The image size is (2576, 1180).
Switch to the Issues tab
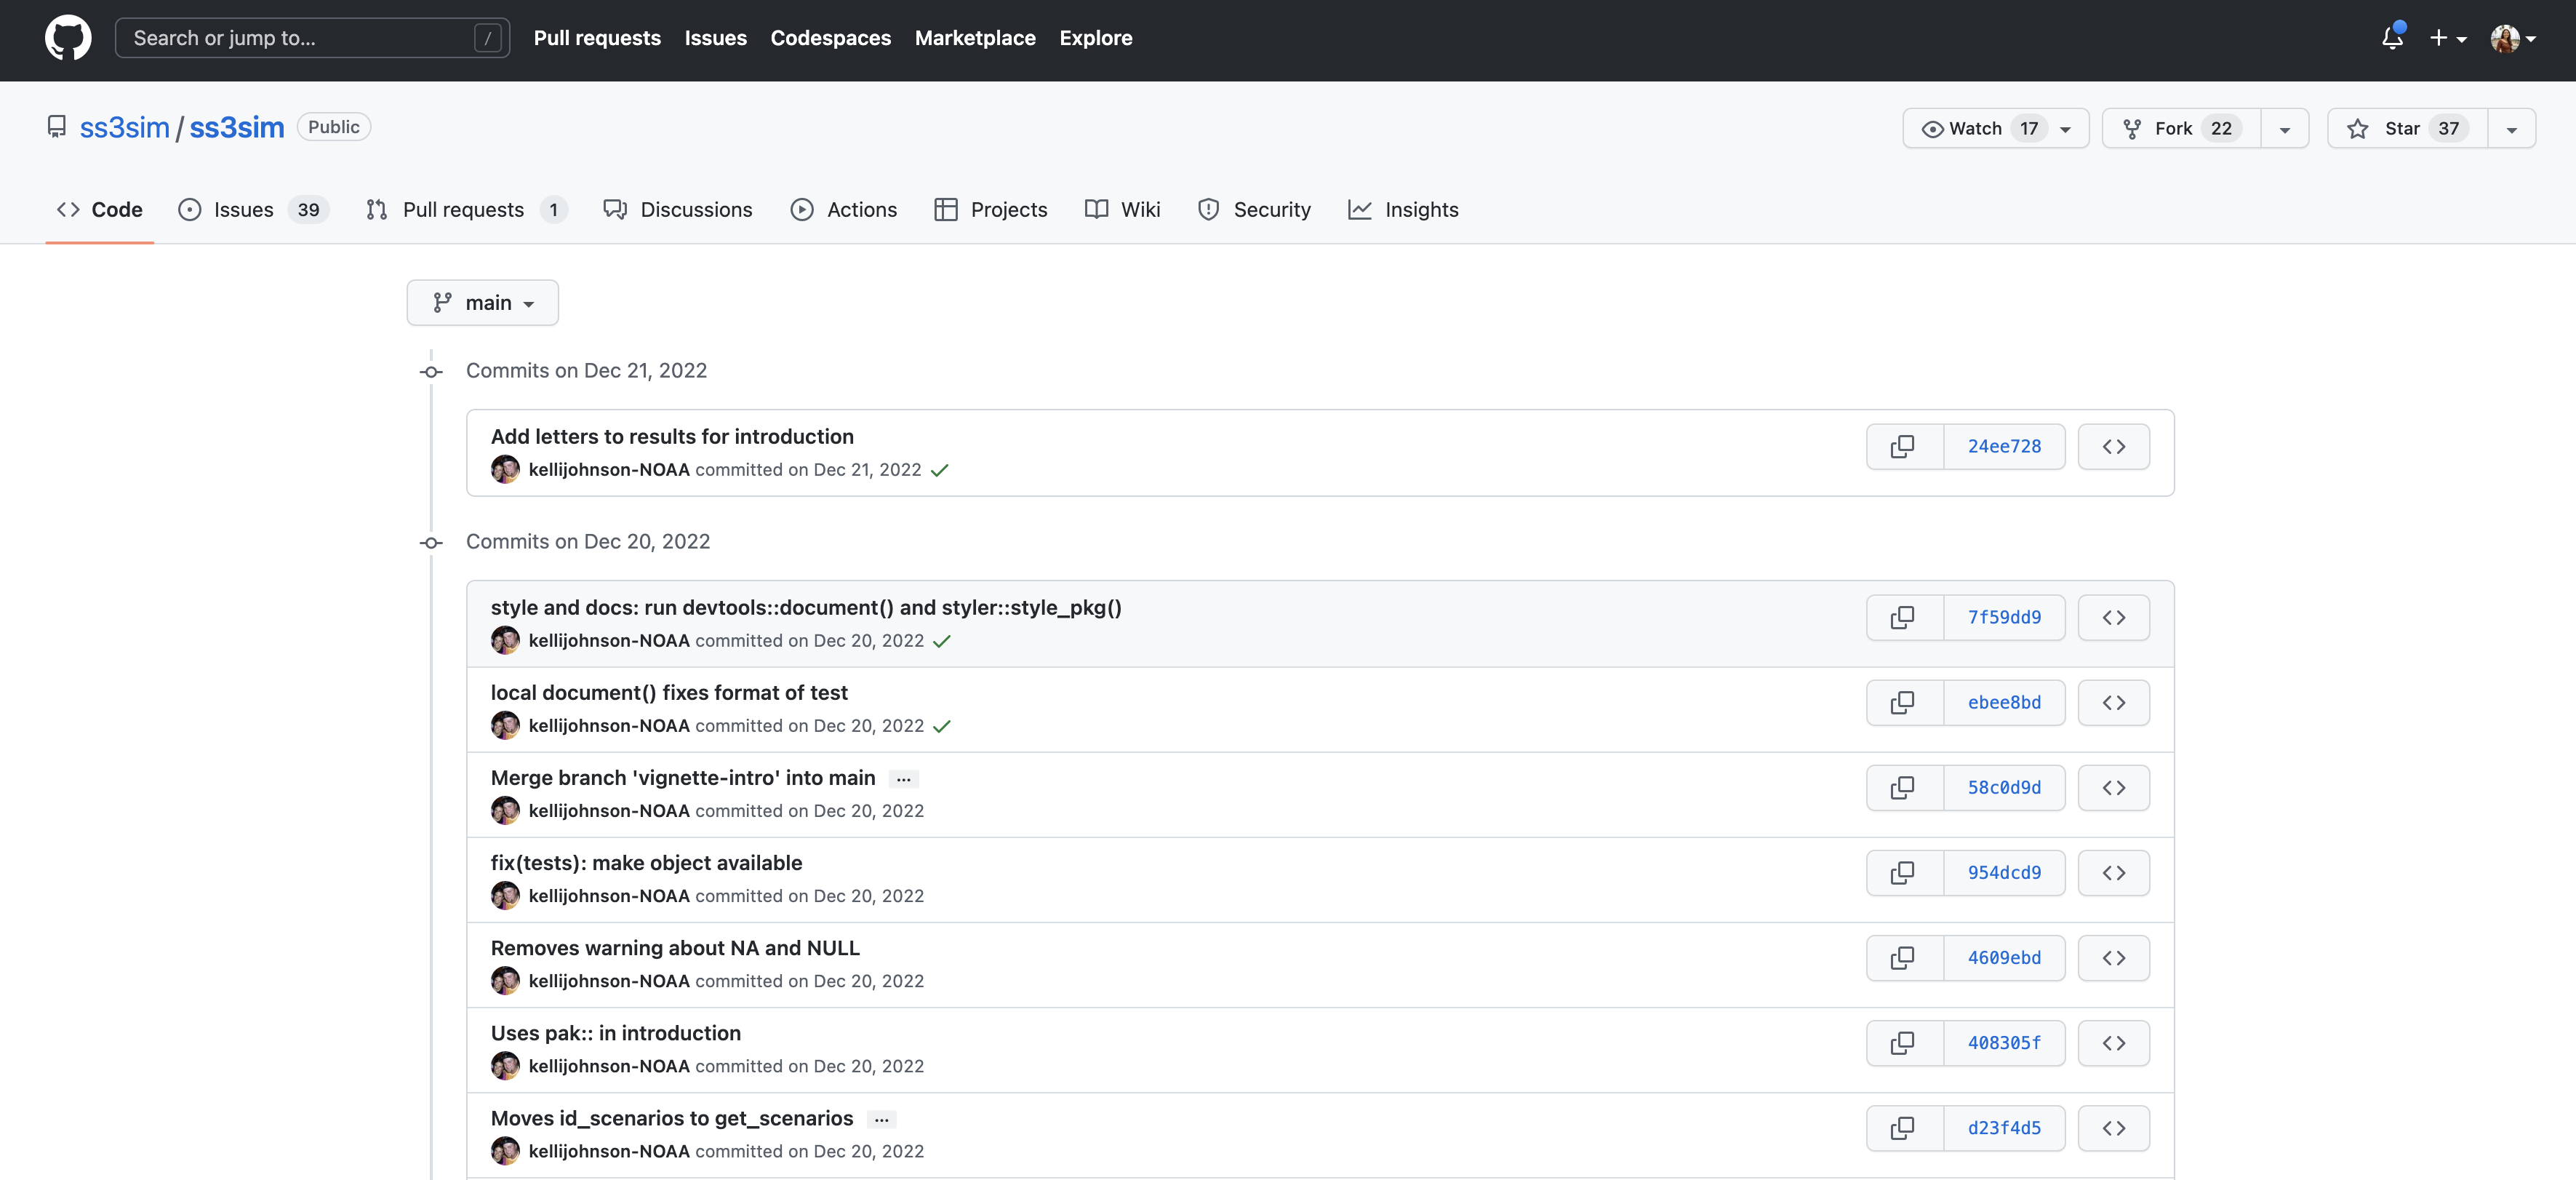point(243,210)
